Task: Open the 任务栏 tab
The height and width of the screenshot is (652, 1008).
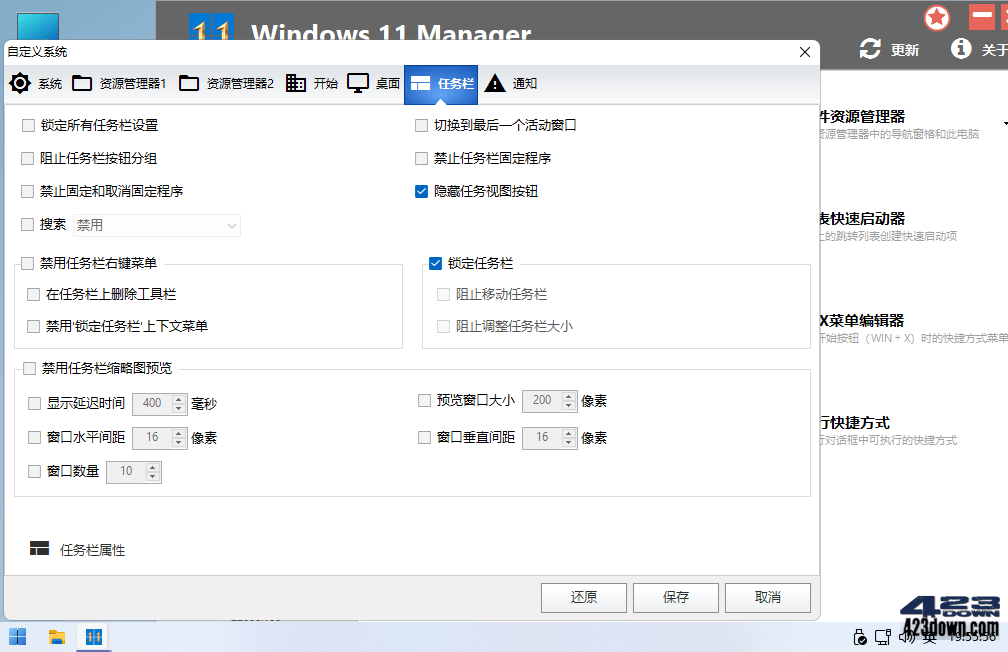Action: click(x=441, y=84)
